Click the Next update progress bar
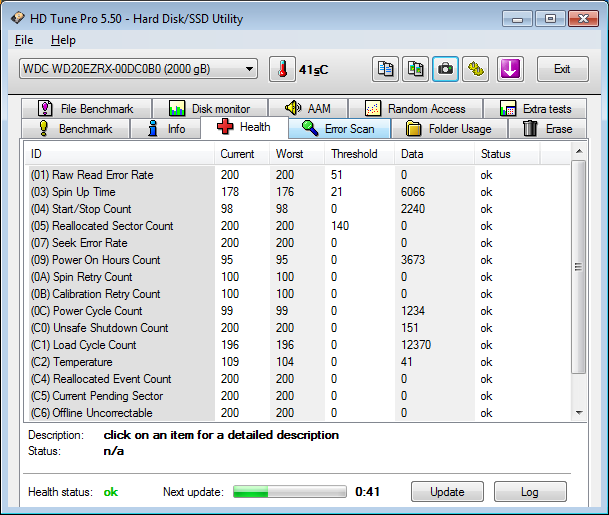 coord(290,492)
